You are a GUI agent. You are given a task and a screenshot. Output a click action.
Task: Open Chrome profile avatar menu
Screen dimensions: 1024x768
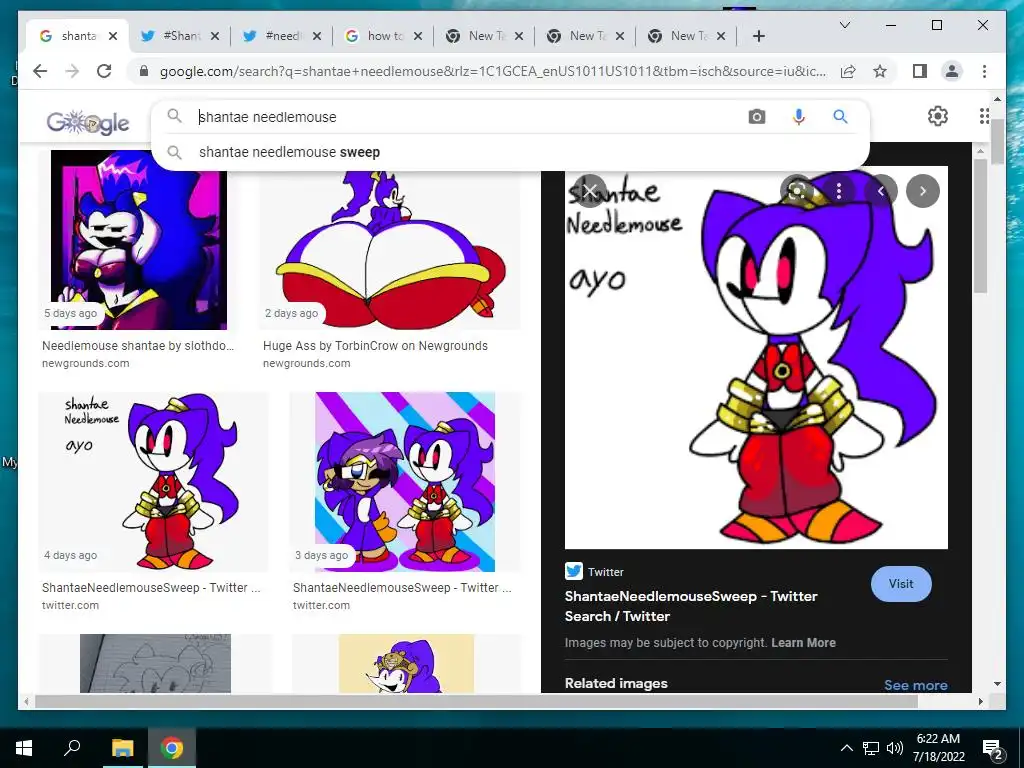pos(952,71)
